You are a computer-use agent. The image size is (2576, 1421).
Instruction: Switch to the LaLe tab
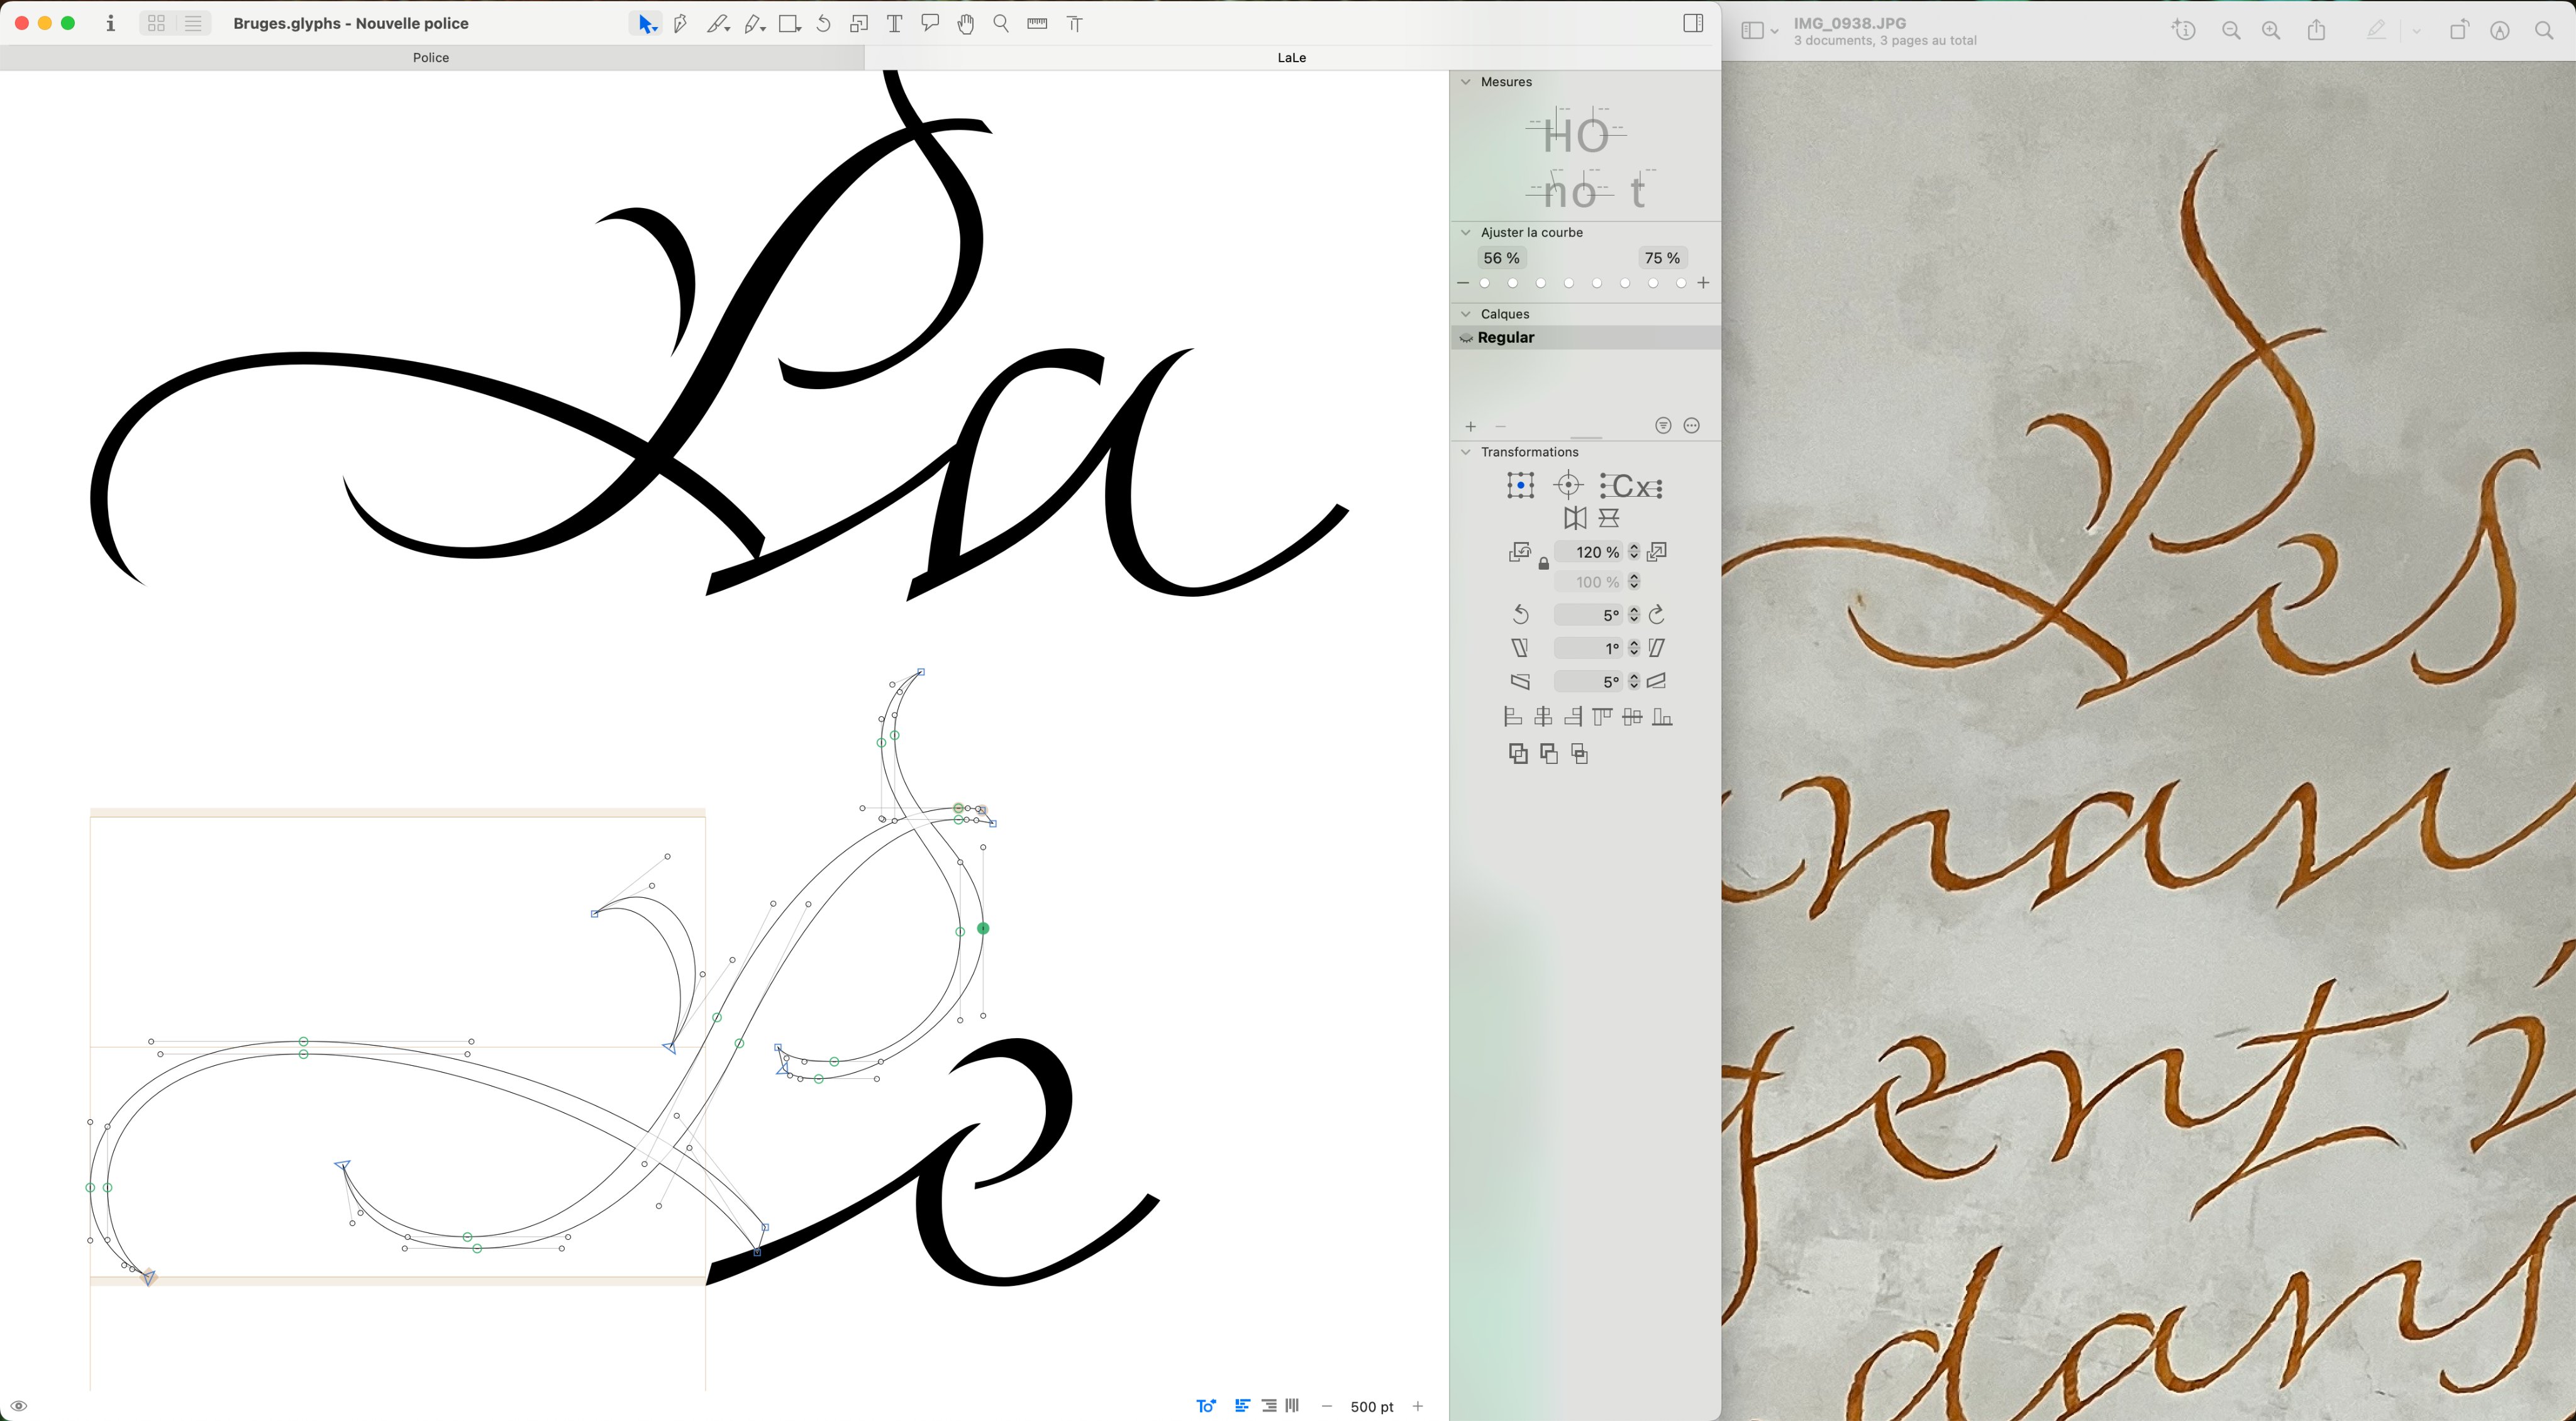coord(1291,58)
